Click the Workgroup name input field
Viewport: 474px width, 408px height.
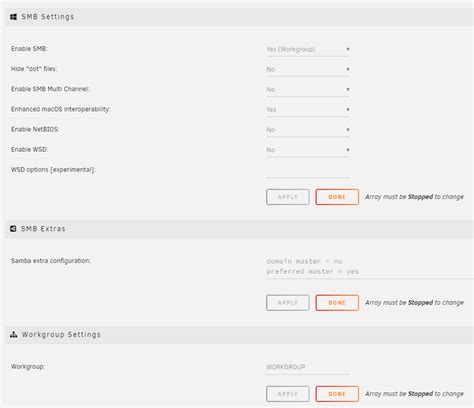pyautogui.click(x=308, y=367)
